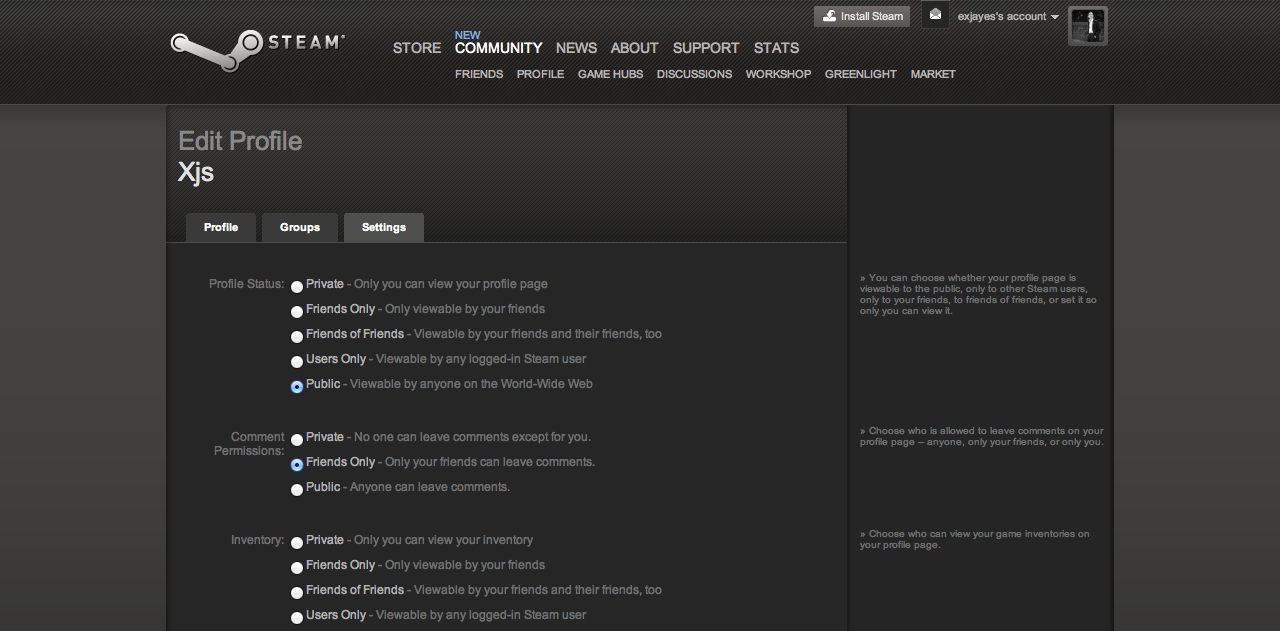The width and height of the screenshot is (1280, 631).
Task: Go to FRIENDS submenu link
Action: click(479, 74)
